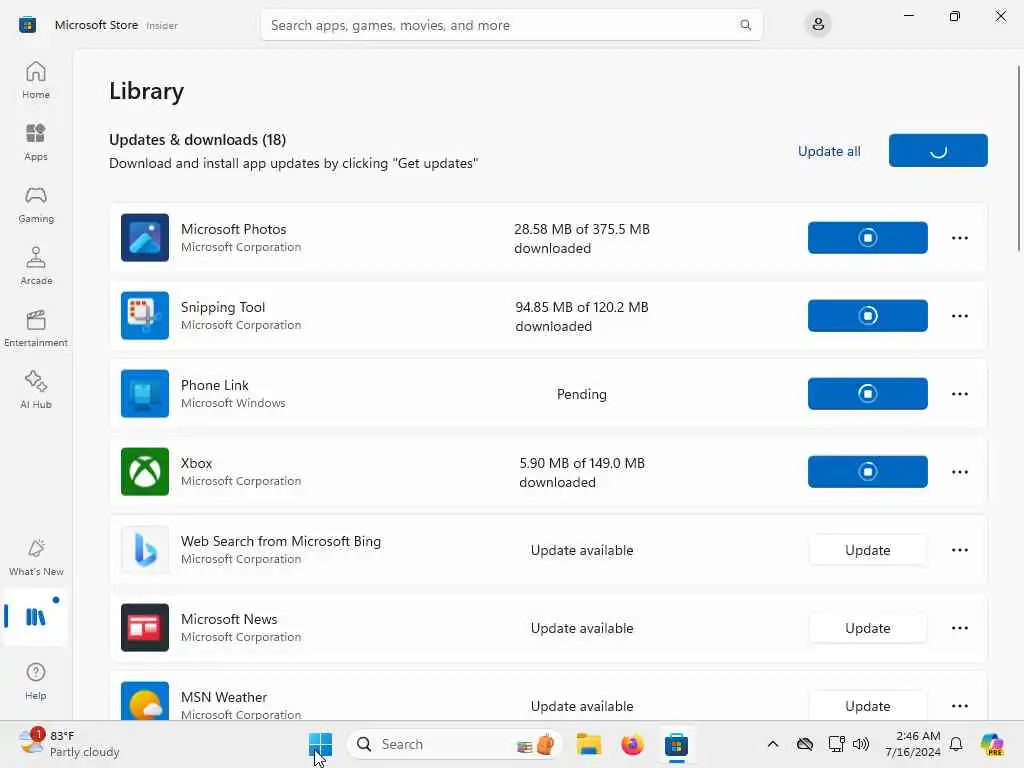1024x768 pixels.
Task: Open Microsoft News app name
Action: (229, 619)
